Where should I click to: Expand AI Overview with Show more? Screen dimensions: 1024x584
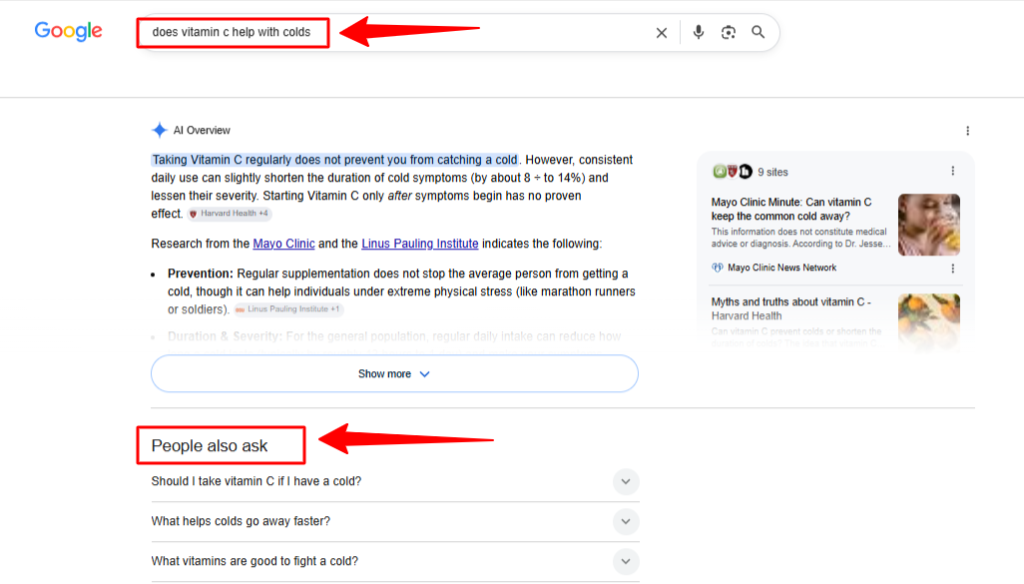(x=394, y=374)
